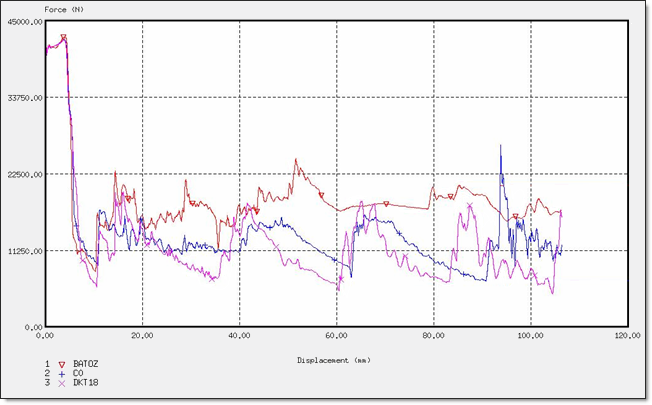Select the BATOZ legend label
The image size is (652, 405).
coord(86,365)
